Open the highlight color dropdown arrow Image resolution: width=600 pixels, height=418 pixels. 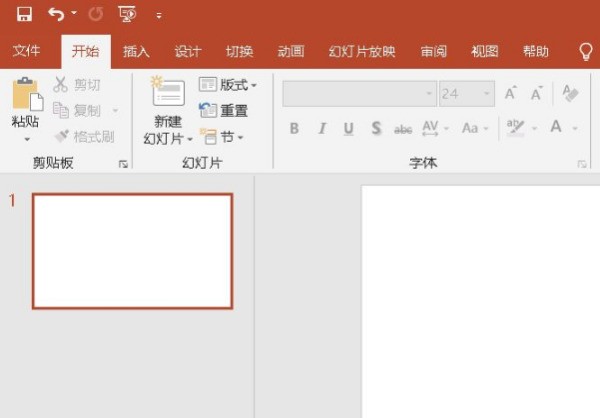click(x=535, y=128)
